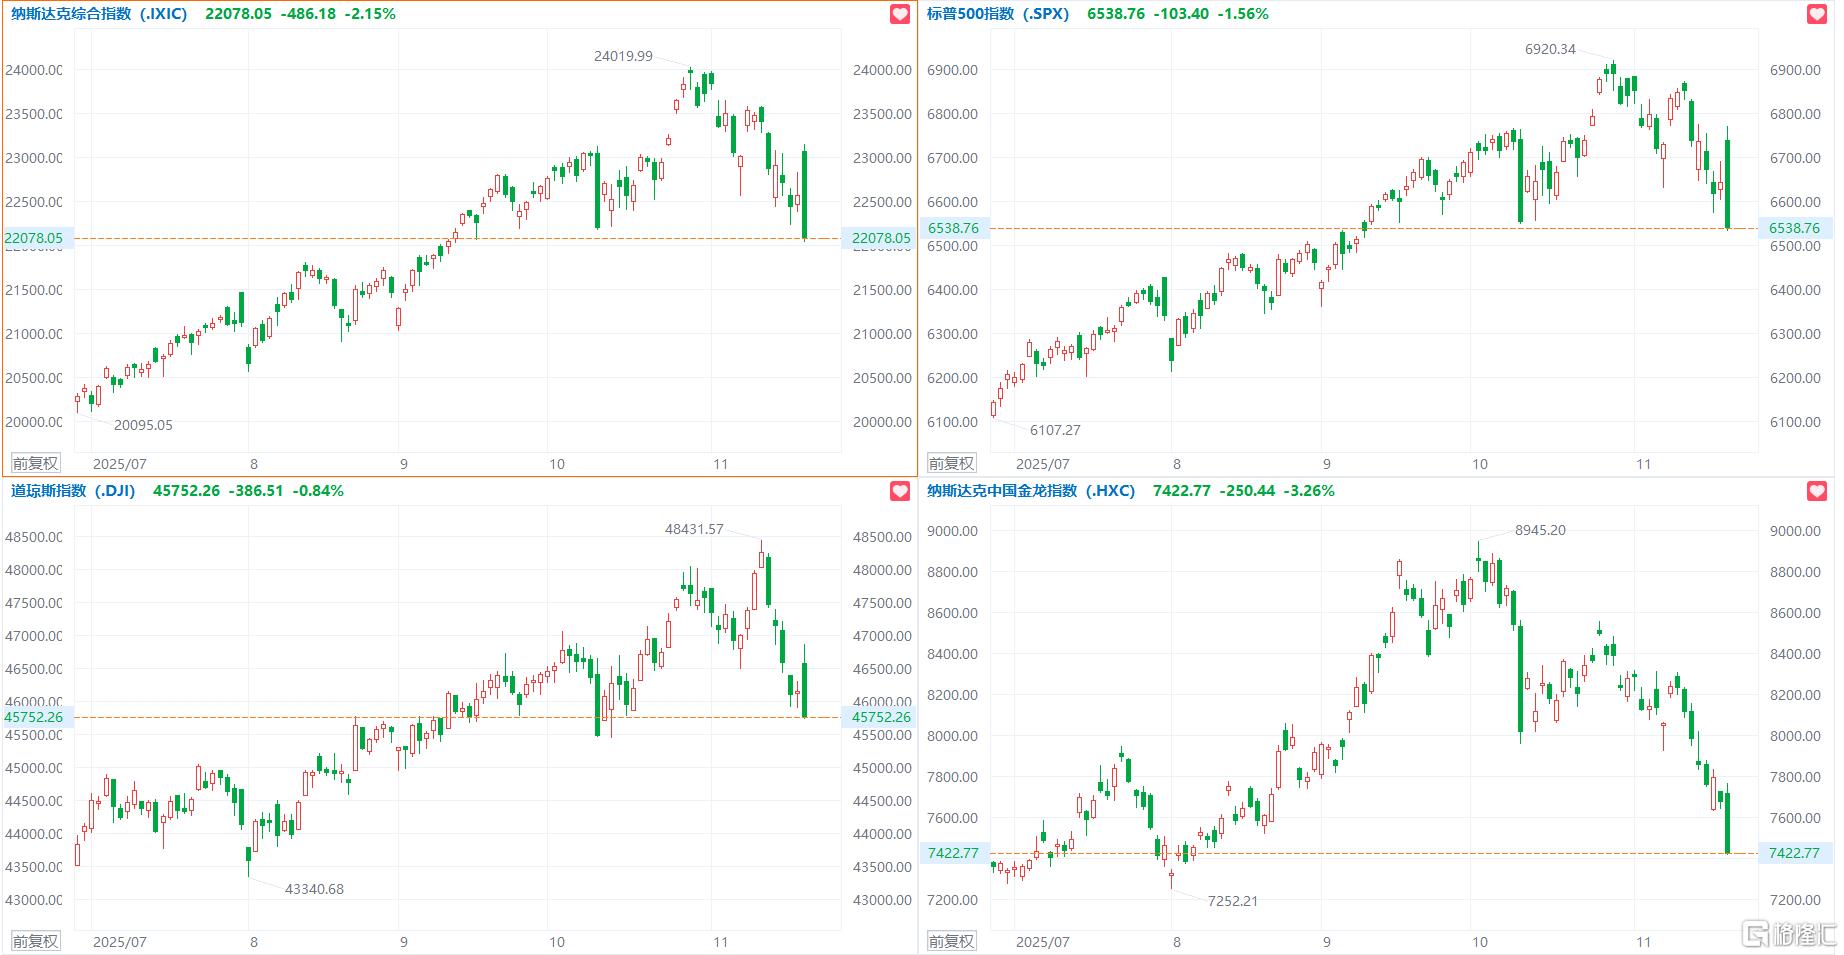
Task: Open 前复权 dropdown in Golden Dragon HXC chart
Action: (x=951, y=941)
